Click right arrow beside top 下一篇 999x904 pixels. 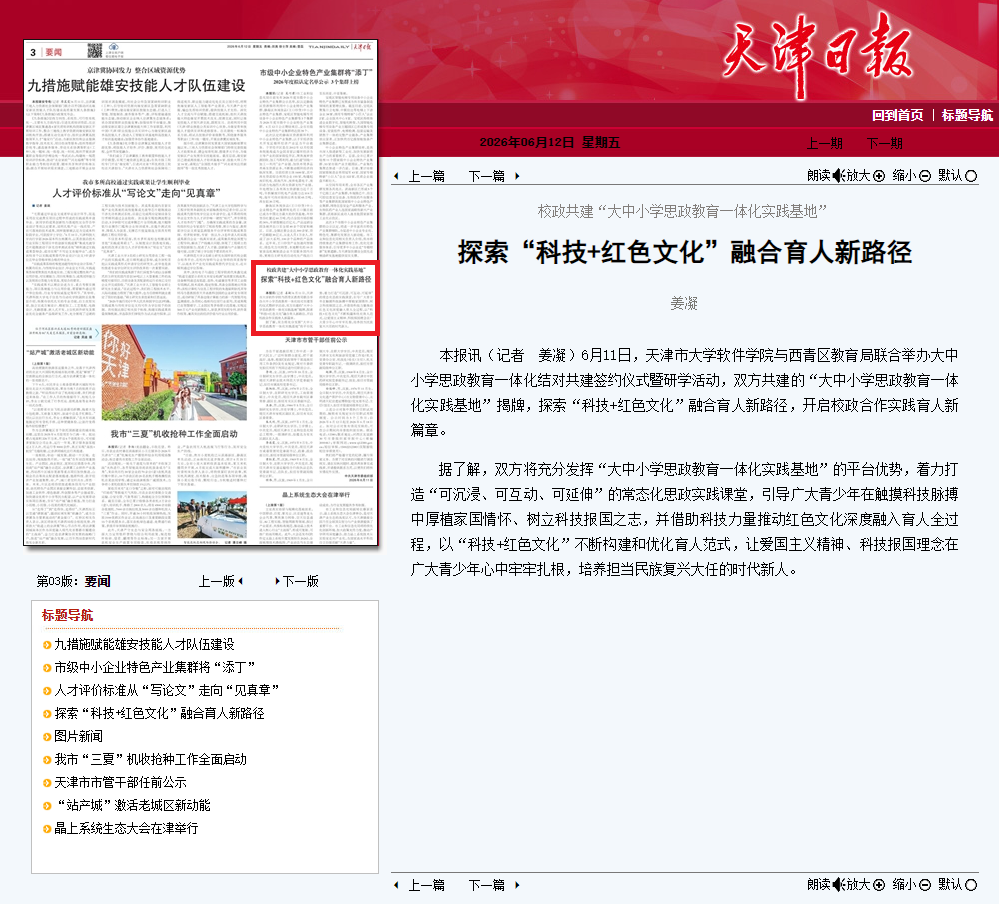tap(517, 176)
